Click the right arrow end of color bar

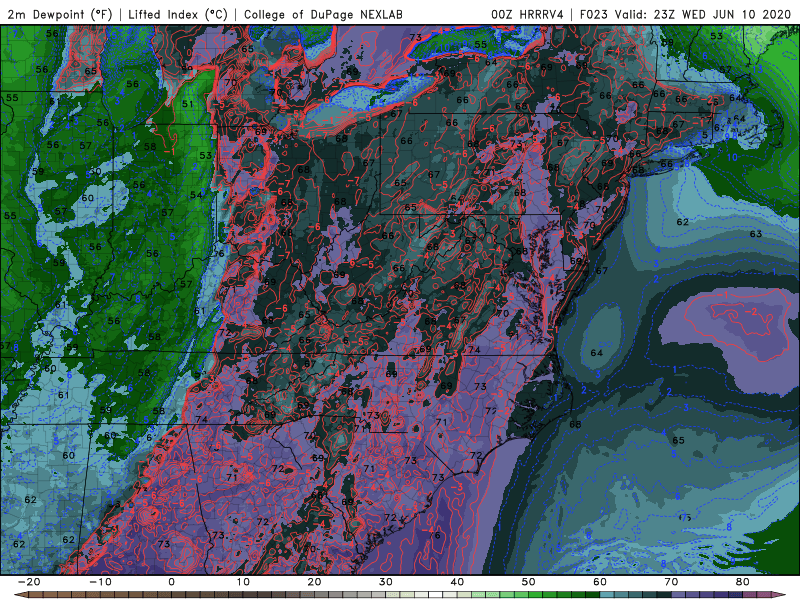click(x=779, y=595)
